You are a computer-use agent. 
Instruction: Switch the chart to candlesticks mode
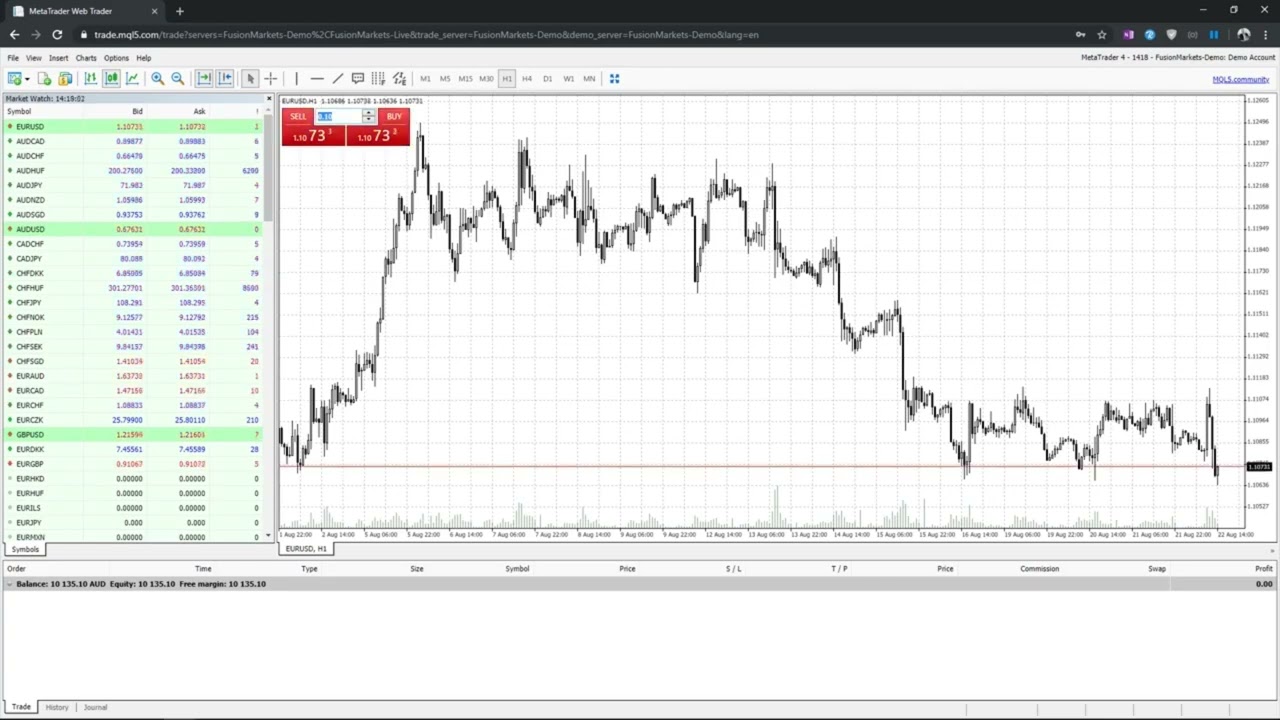(x=111, y=78)
